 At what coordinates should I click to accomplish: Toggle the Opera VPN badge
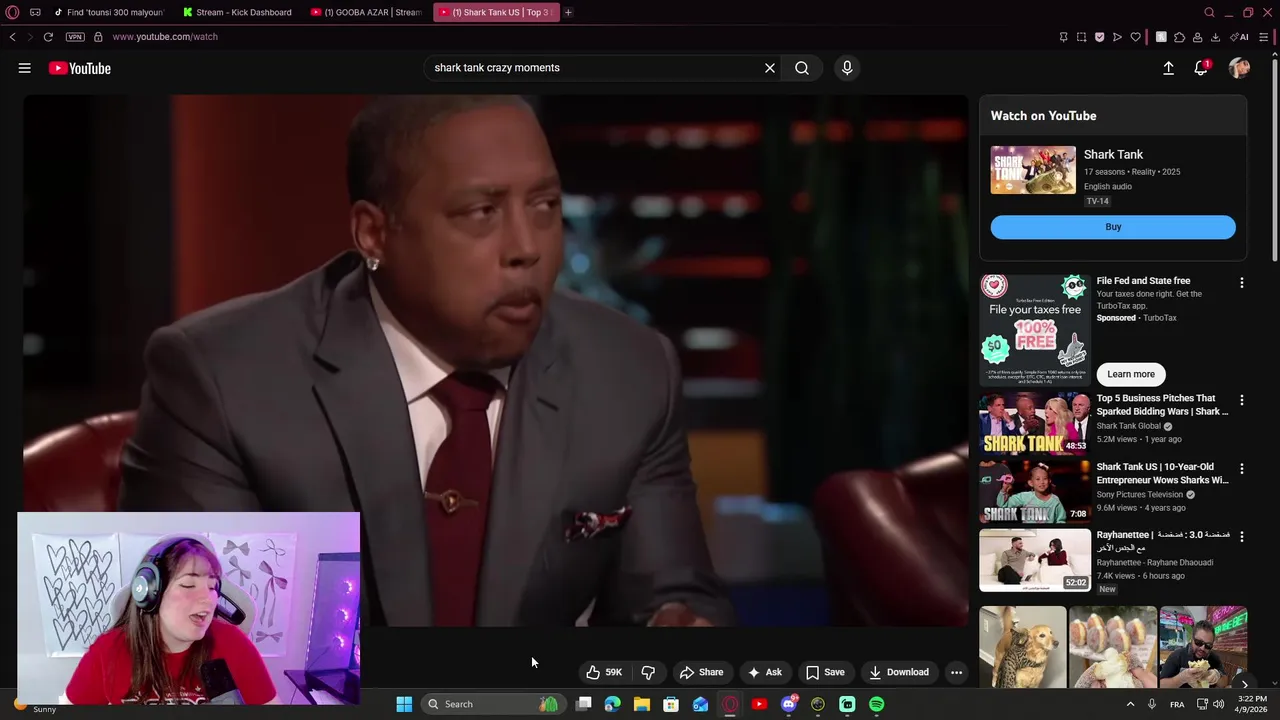point(75,37)
